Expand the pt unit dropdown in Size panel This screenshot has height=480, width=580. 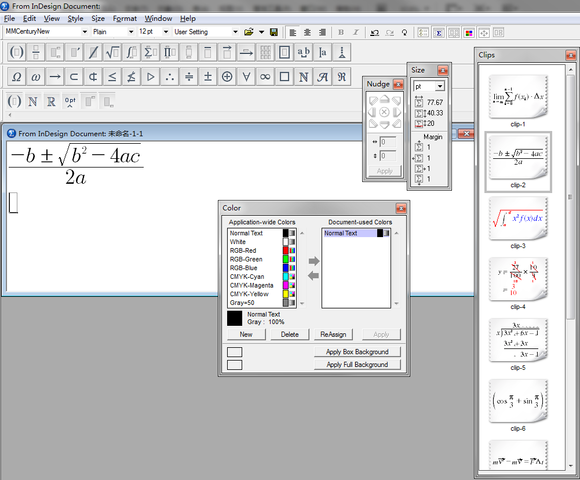coord(439,87)
